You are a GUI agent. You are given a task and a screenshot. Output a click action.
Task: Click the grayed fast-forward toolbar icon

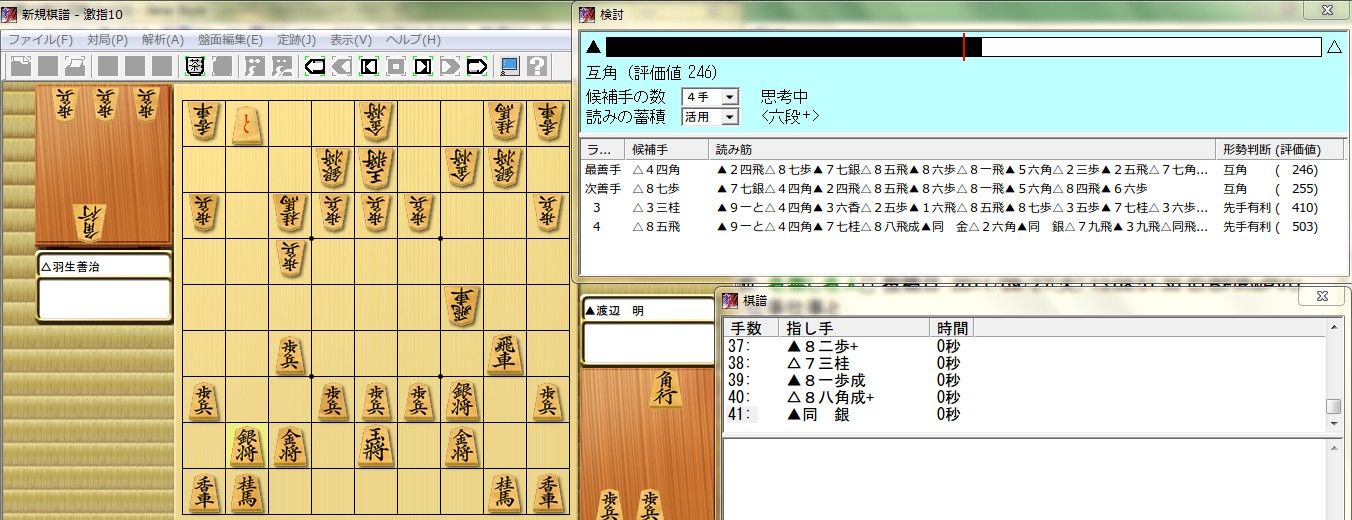[450, 67]
